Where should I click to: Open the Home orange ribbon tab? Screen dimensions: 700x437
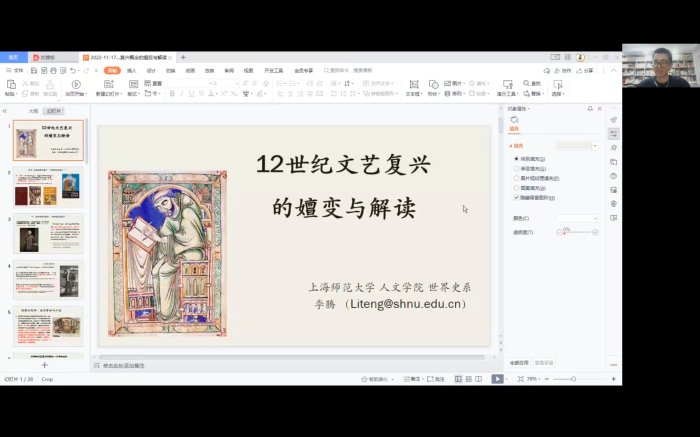(x=112, y=71)
